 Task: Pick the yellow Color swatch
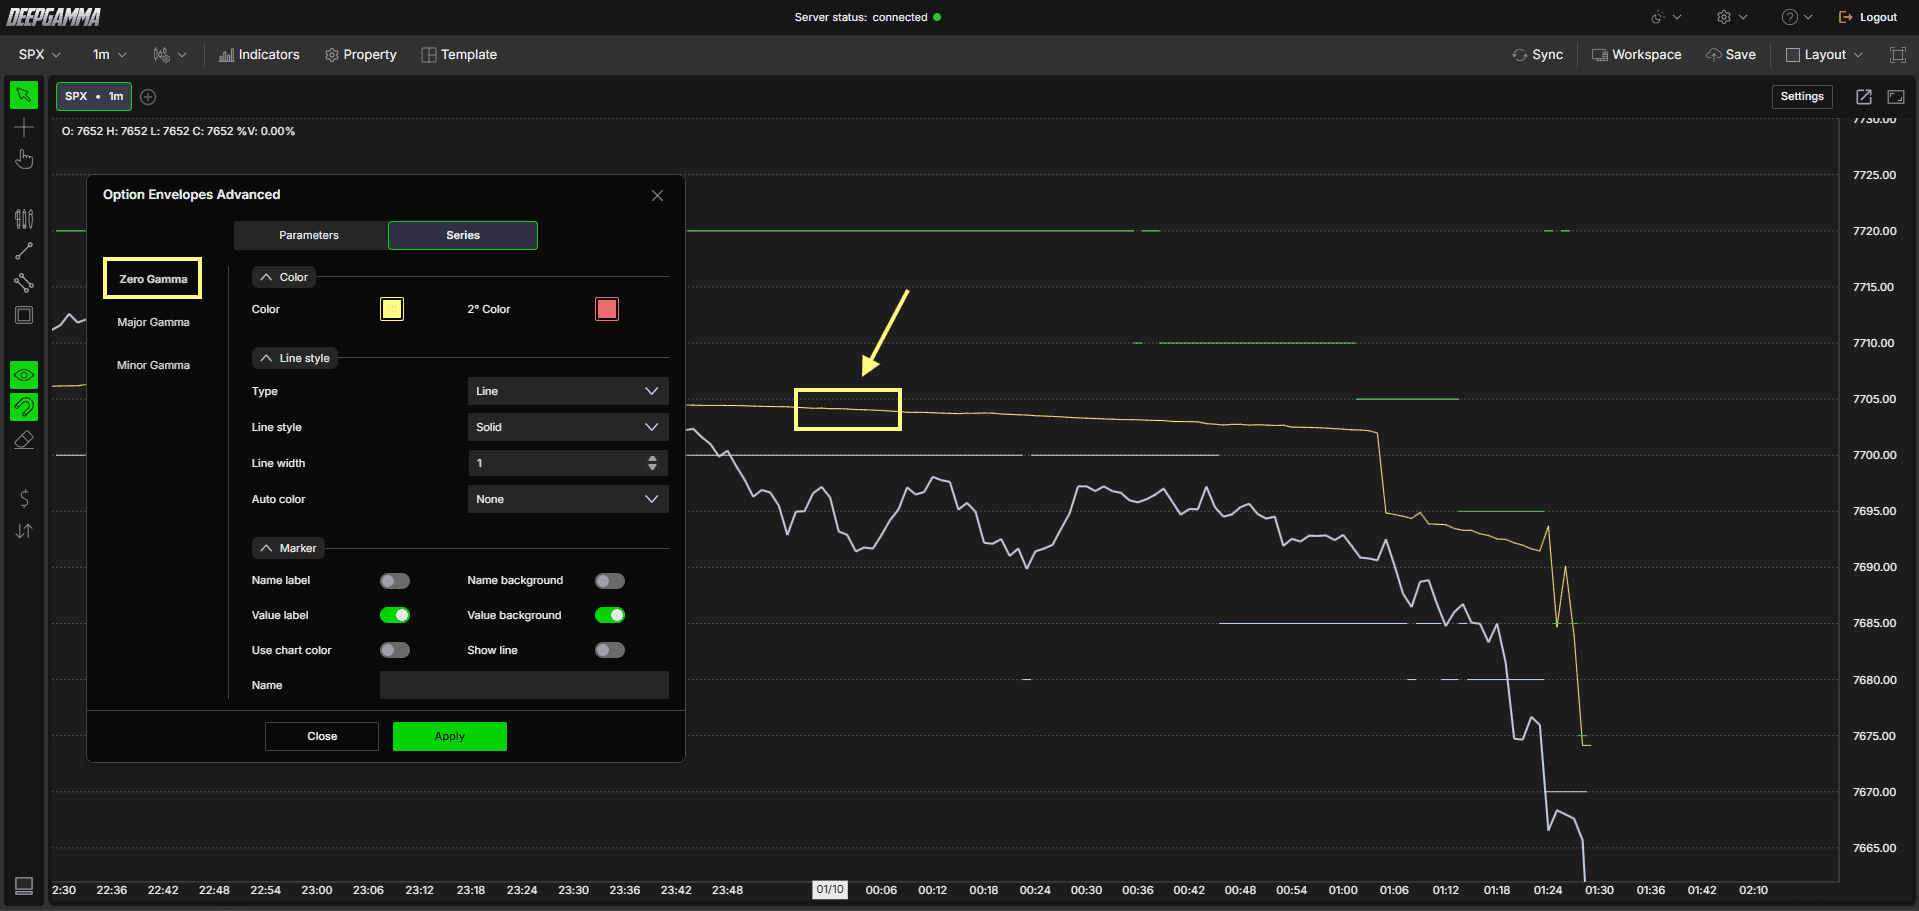coord(392,309)
